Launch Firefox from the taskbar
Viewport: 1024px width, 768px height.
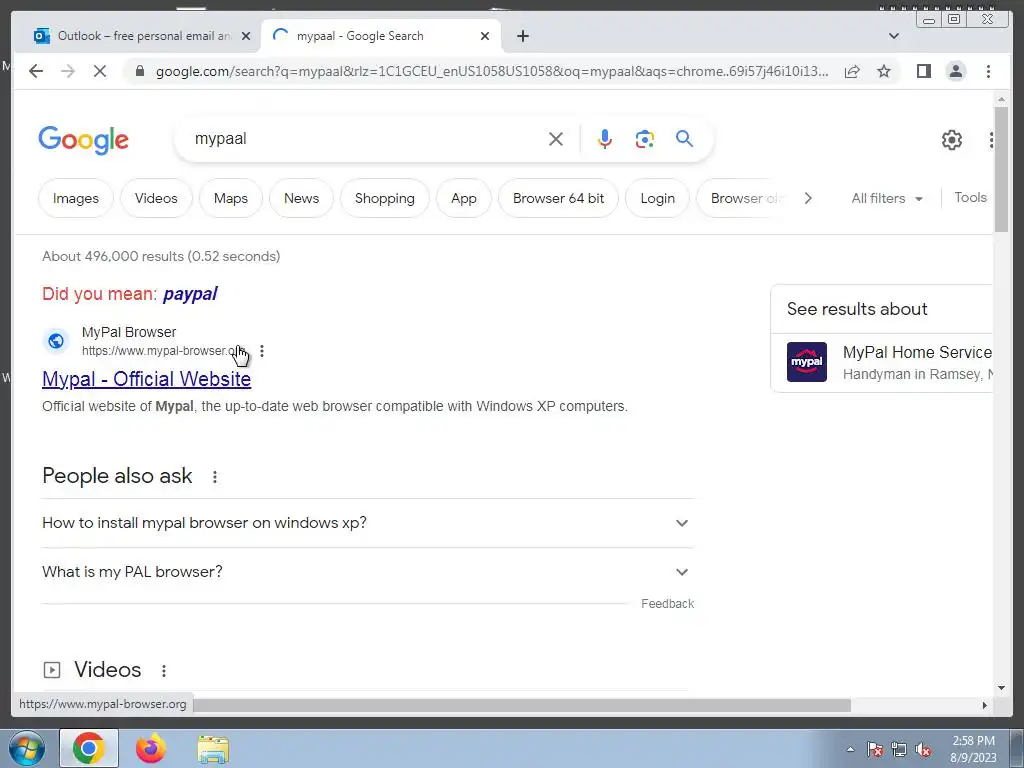151,749
